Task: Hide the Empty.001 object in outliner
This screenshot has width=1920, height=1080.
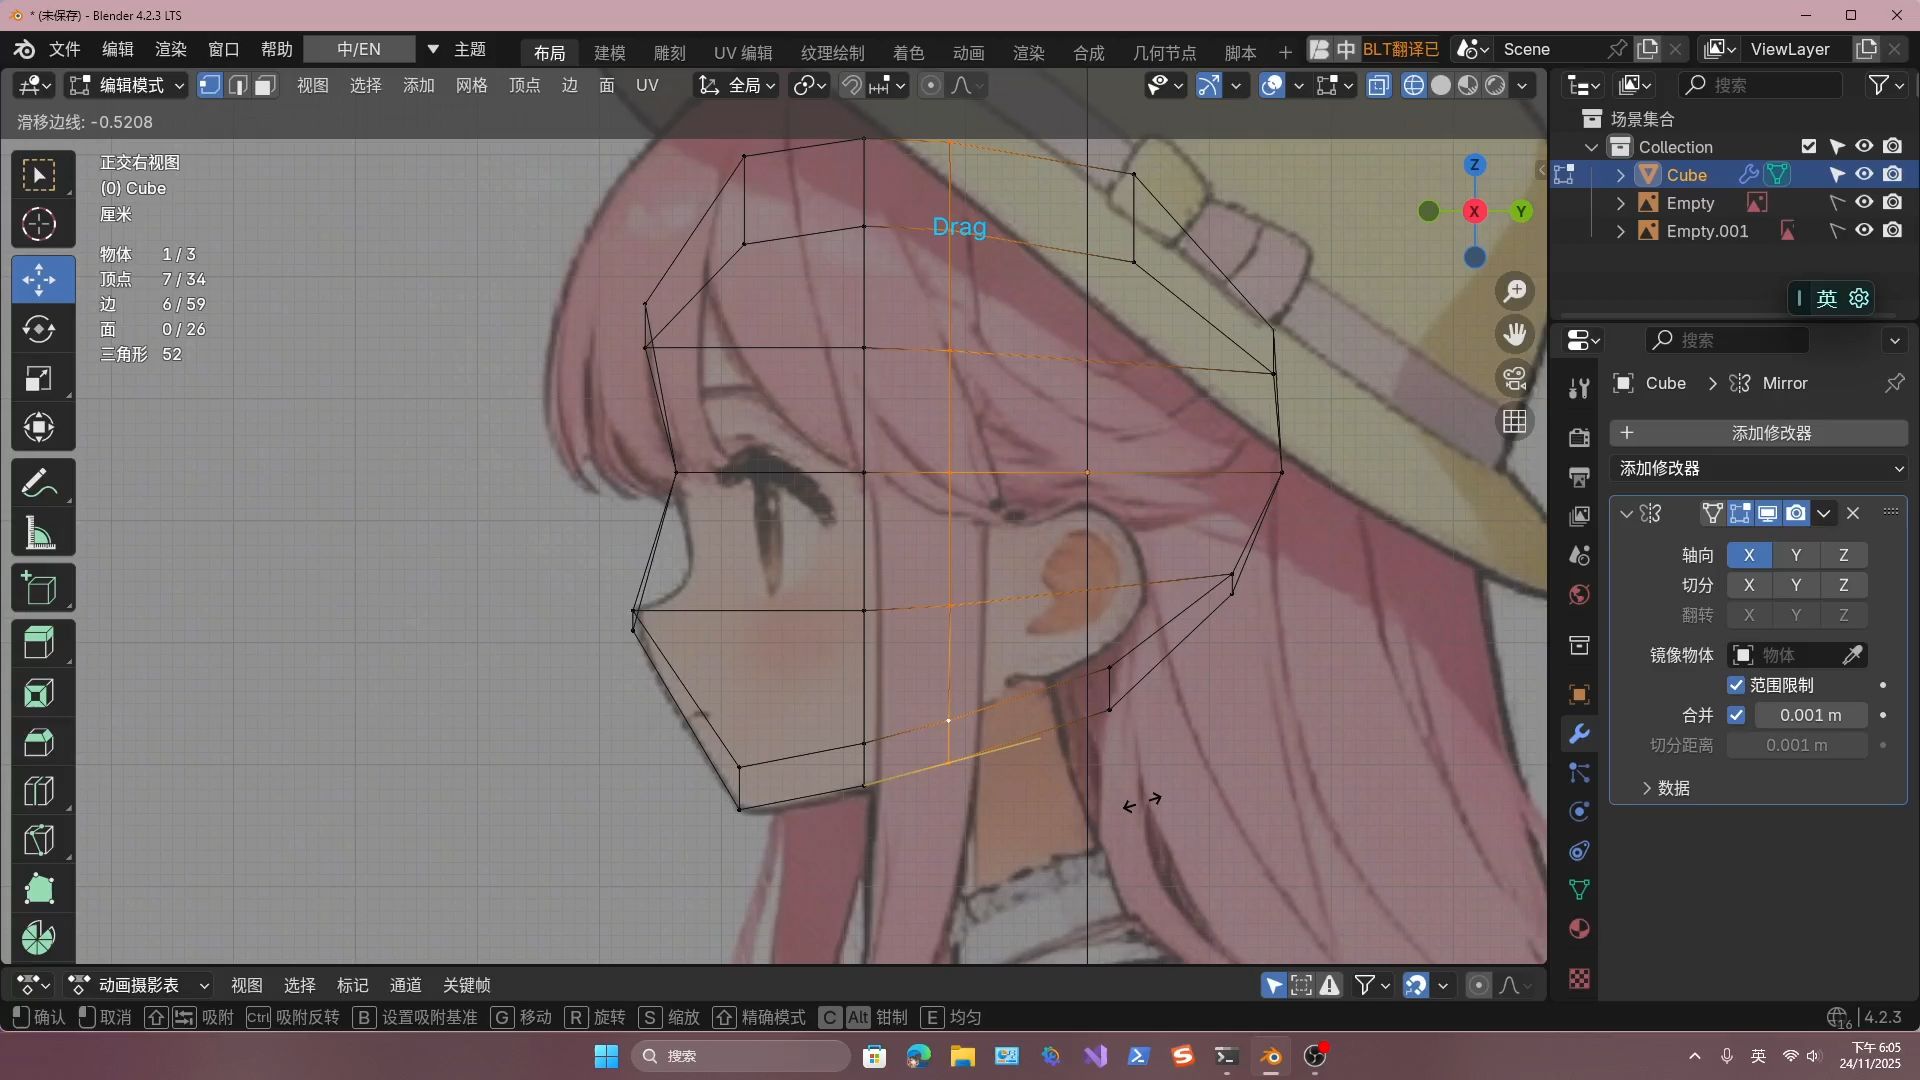Action: pos(1864,231)
